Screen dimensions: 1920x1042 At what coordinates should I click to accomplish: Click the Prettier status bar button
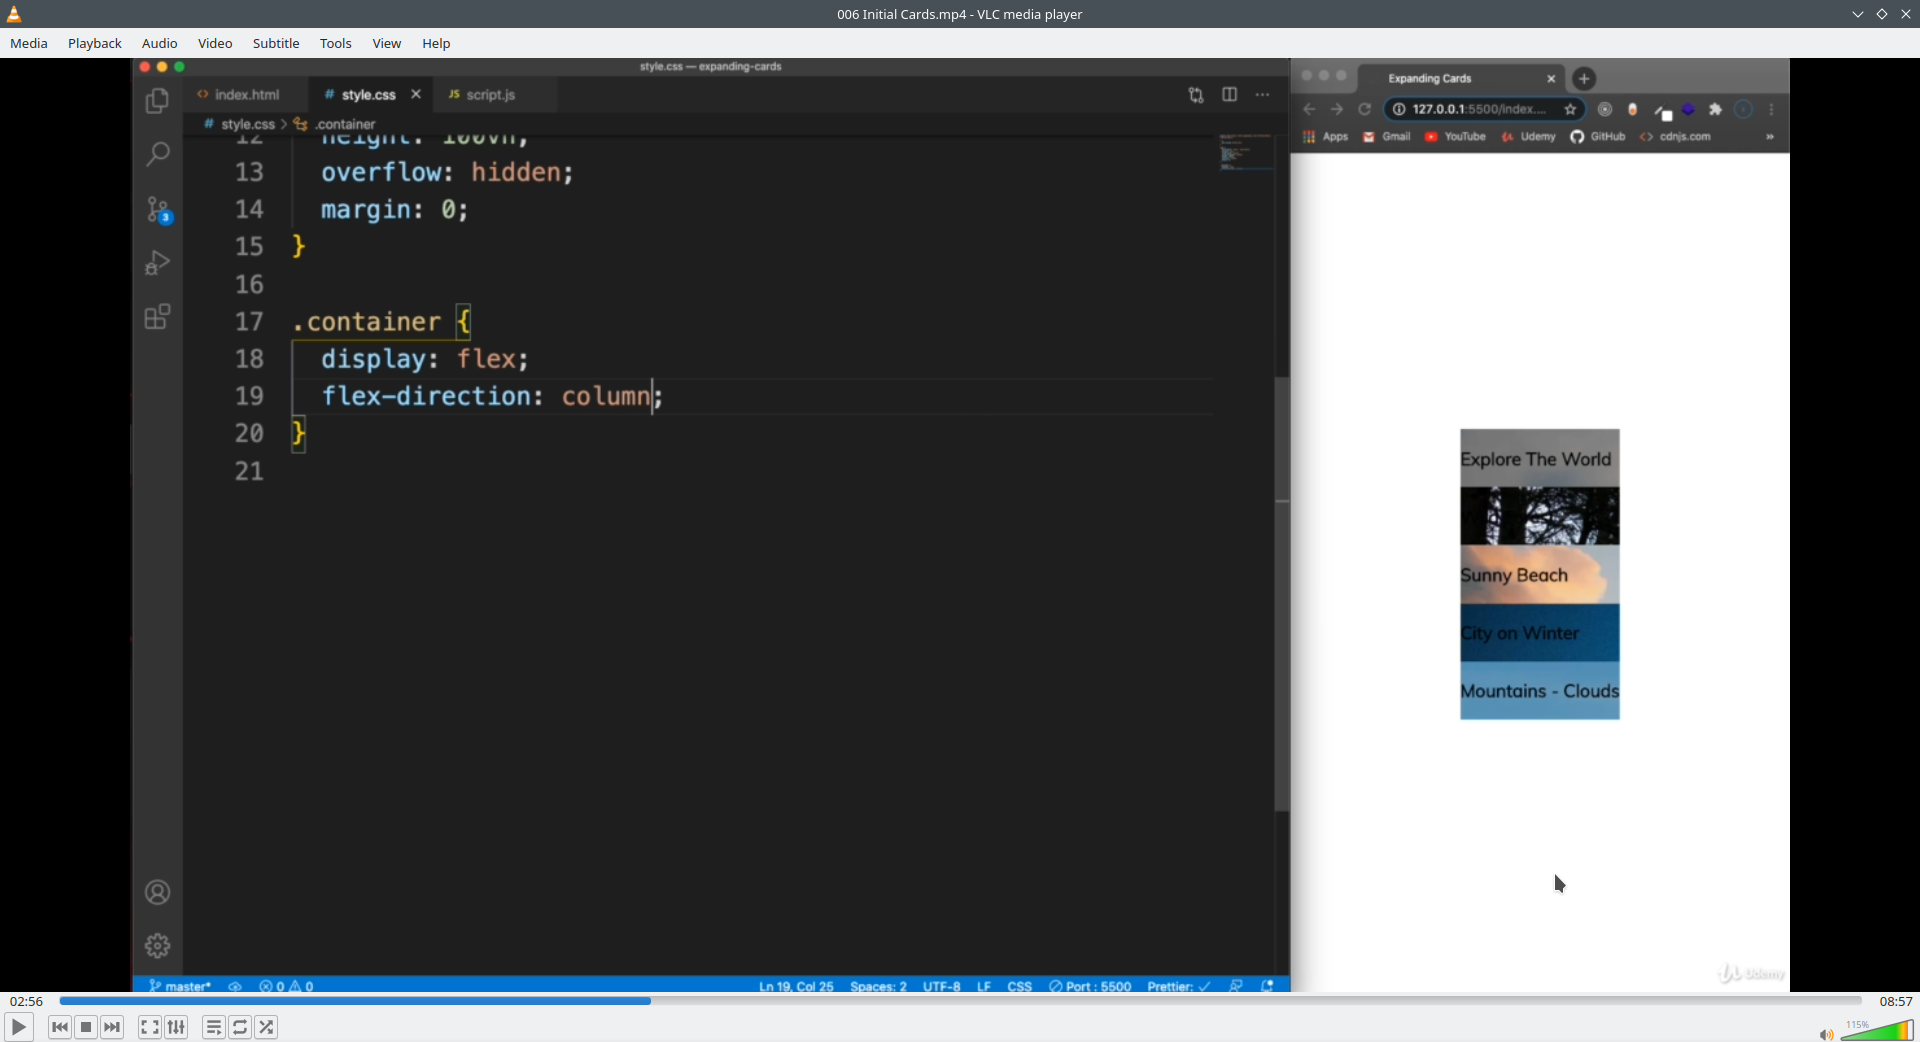(x=1179, y=986)
